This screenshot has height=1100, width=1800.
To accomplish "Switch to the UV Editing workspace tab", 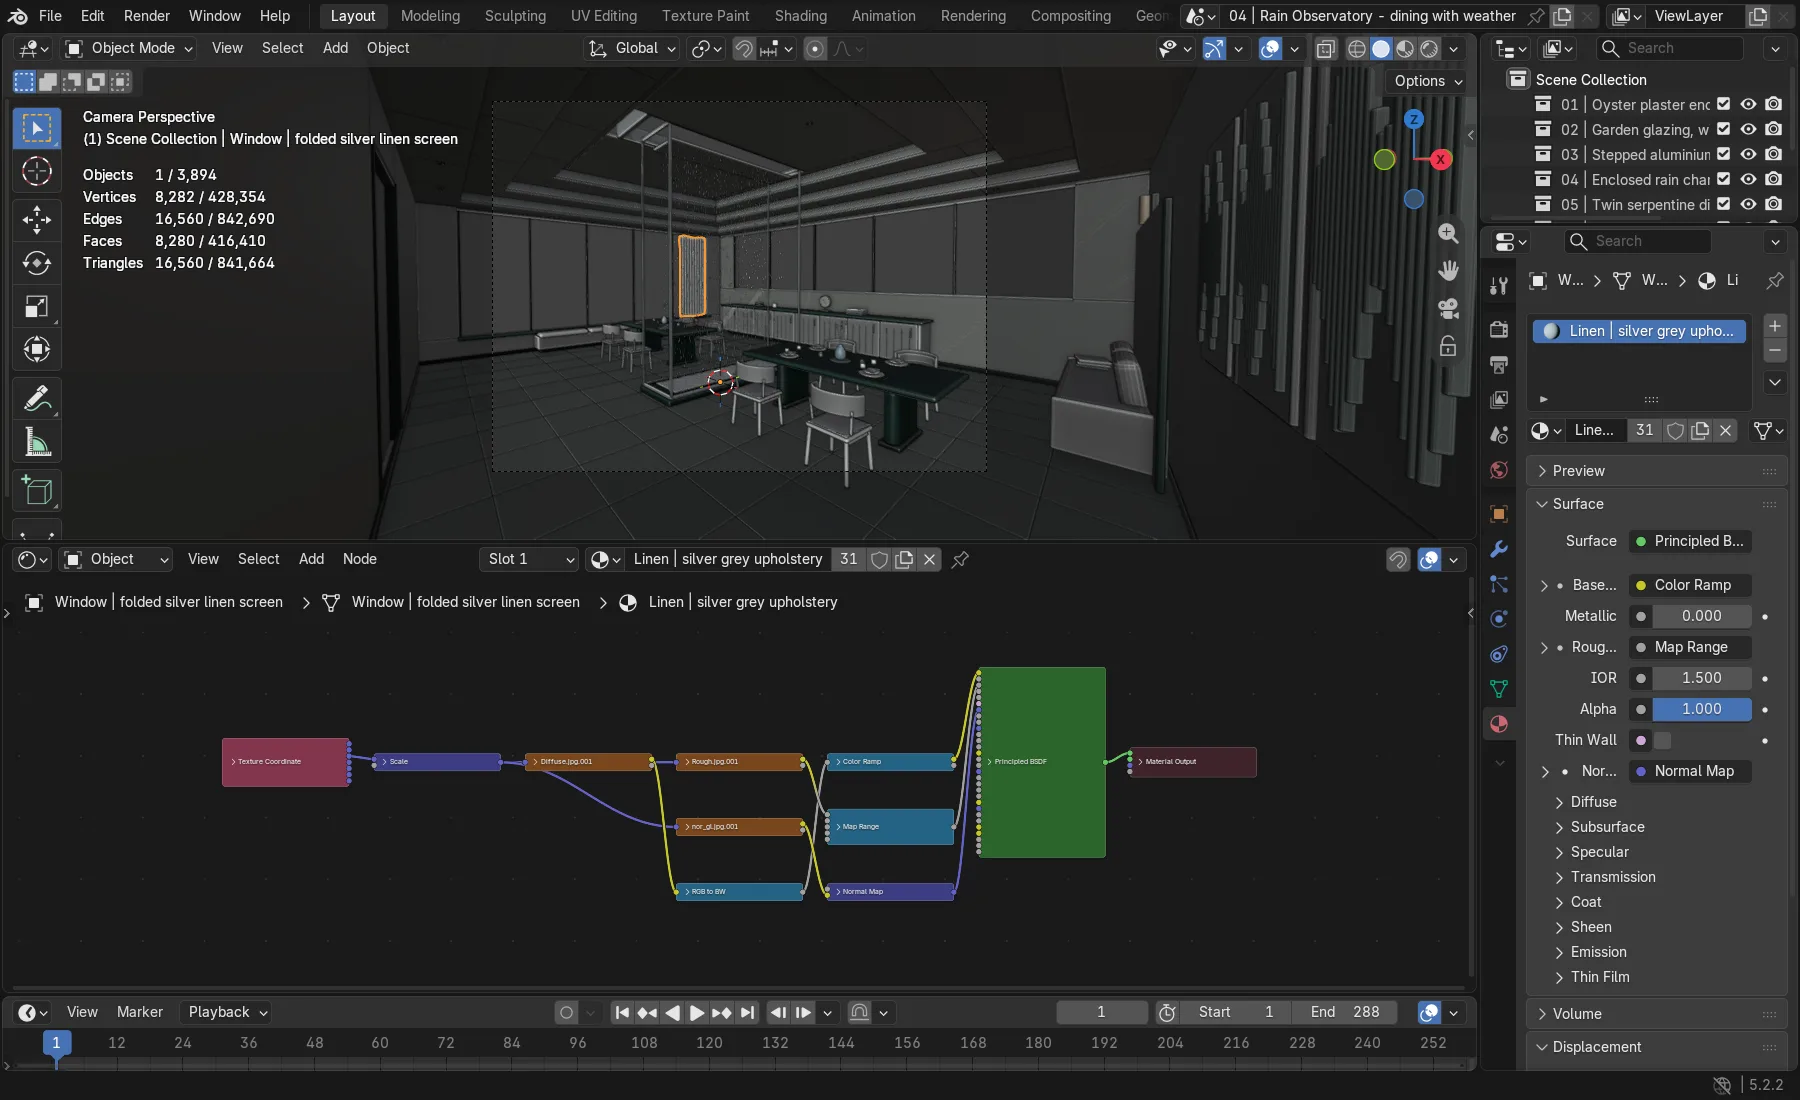I will point(603,16).
